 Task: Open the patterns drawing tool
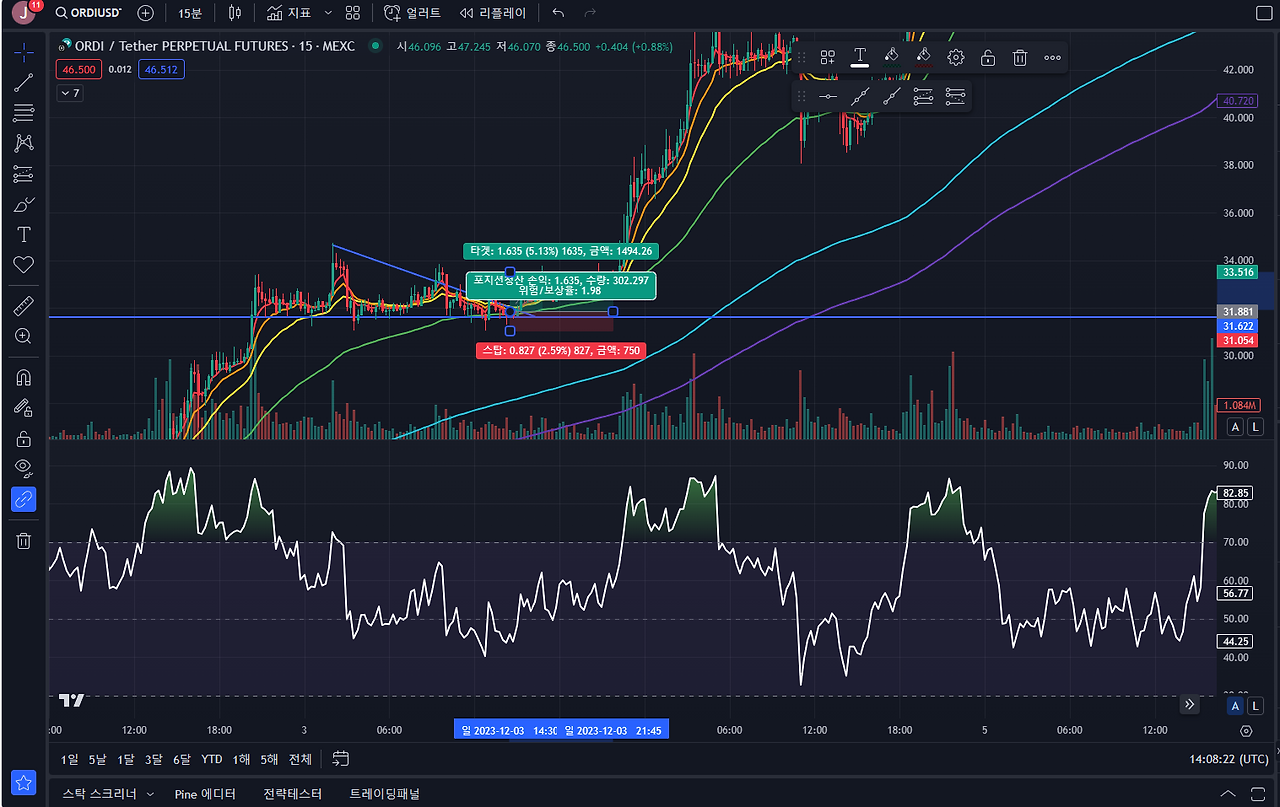pyautogui.click(x=23, y=144)
